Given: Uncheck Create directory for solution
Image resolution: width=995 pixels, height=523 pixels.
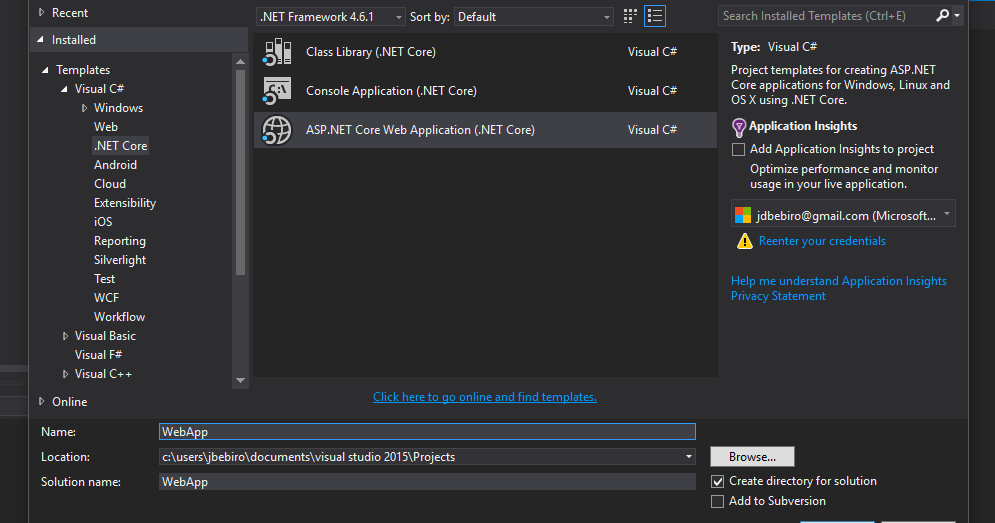Looking at the screenshot, I should click(x=717, y=481).
